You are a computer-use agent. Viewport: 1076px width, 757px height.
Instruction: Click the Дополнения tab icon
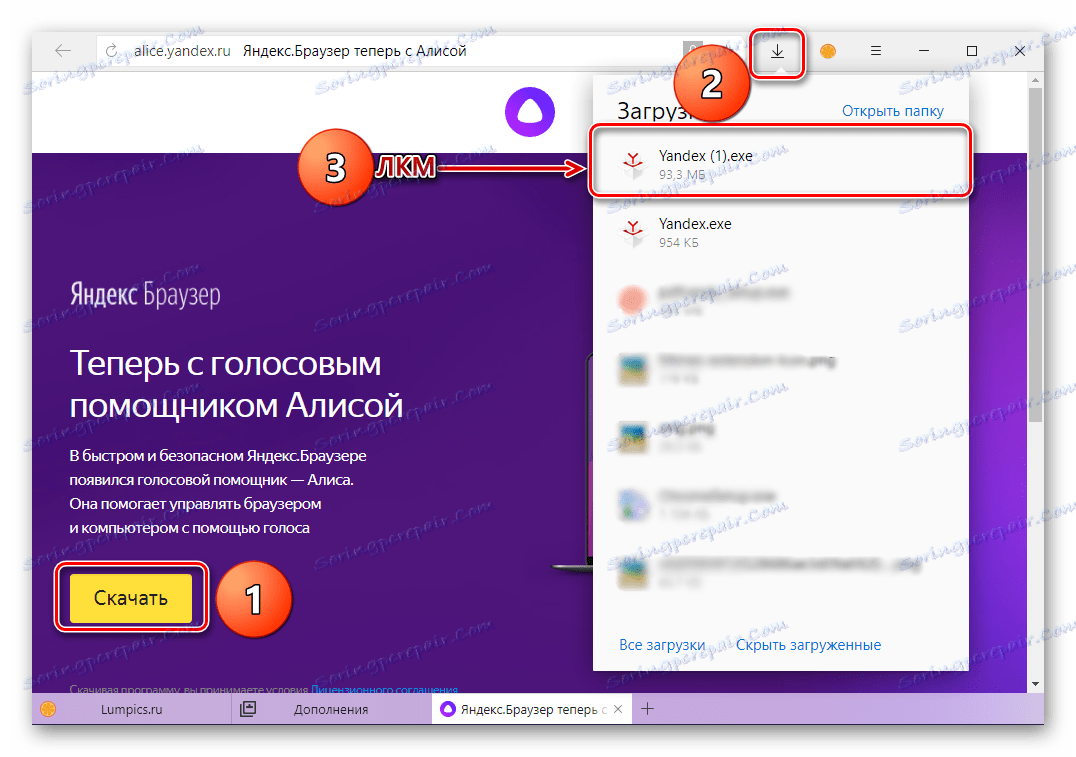(x=248, y=709)
